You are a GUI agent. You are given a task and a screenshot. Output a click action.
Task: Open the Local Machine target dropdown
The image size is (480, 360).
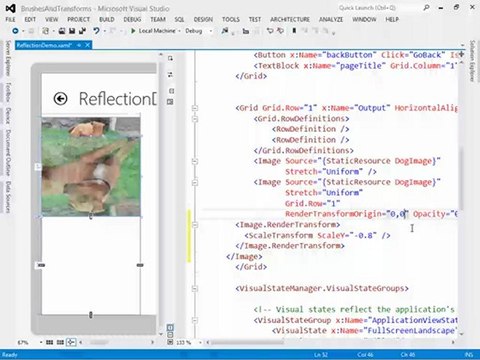point(179,31)
